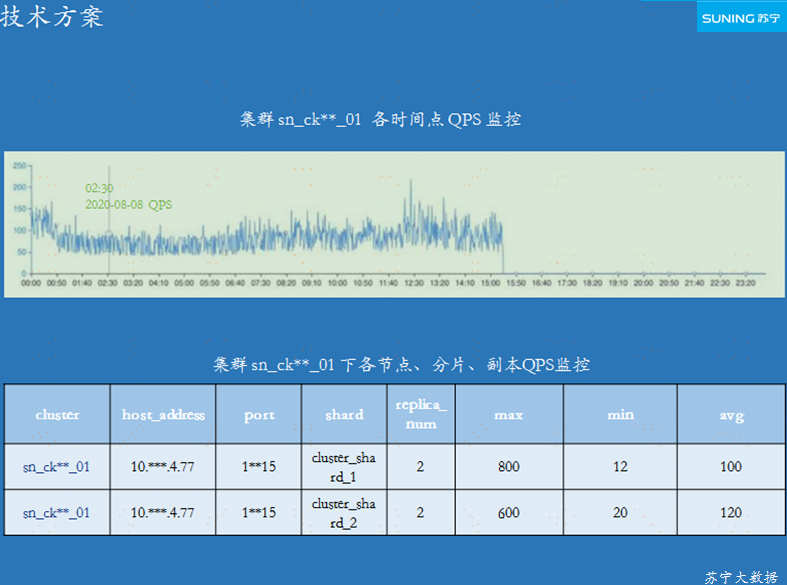Viewport: 787px width, 585px height.
Task: Click the cluster_shard_2 cell
Action: click(344, 513)
